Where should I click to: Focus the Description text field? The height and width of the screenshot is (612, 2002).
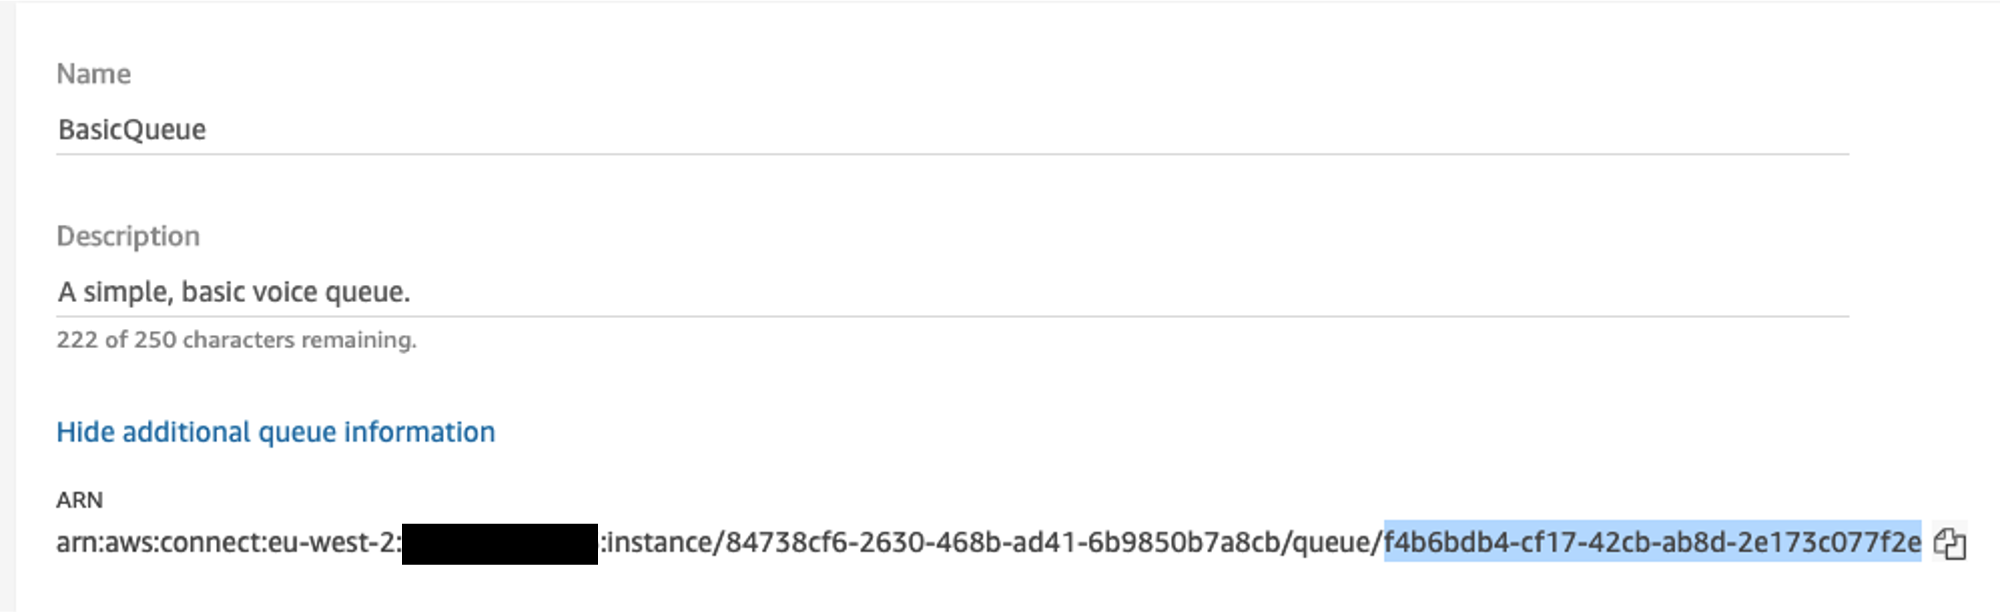click(952, 292)
